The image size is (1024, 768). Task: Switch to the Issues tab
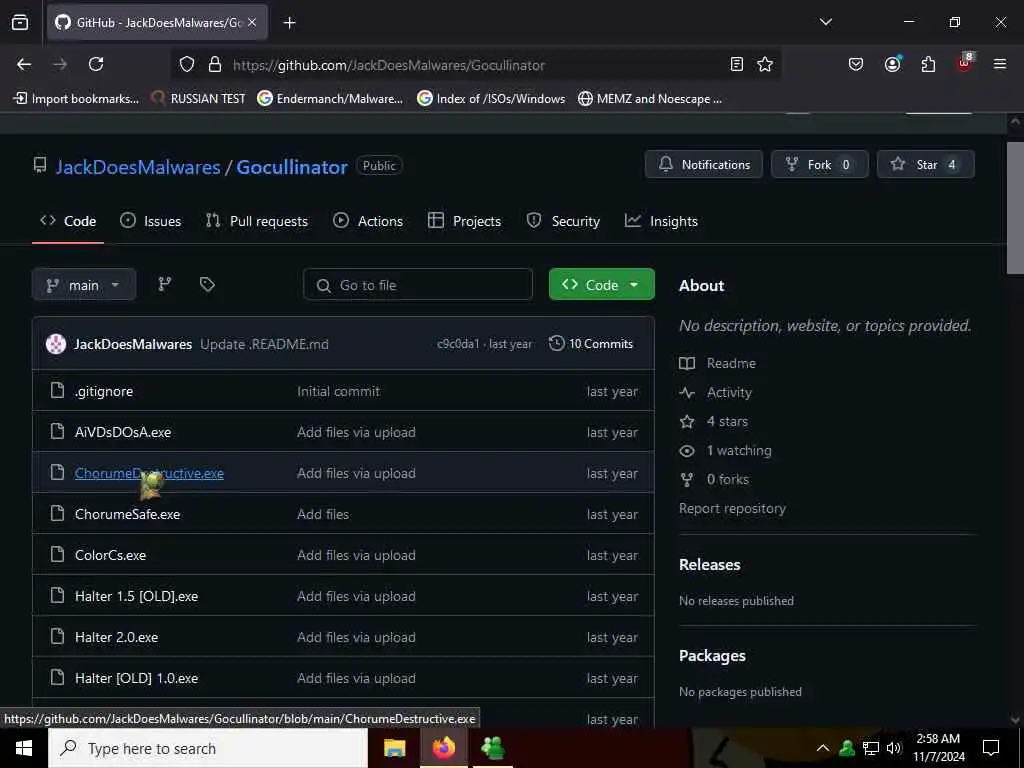pyautogui.click(x=151, y=221)
